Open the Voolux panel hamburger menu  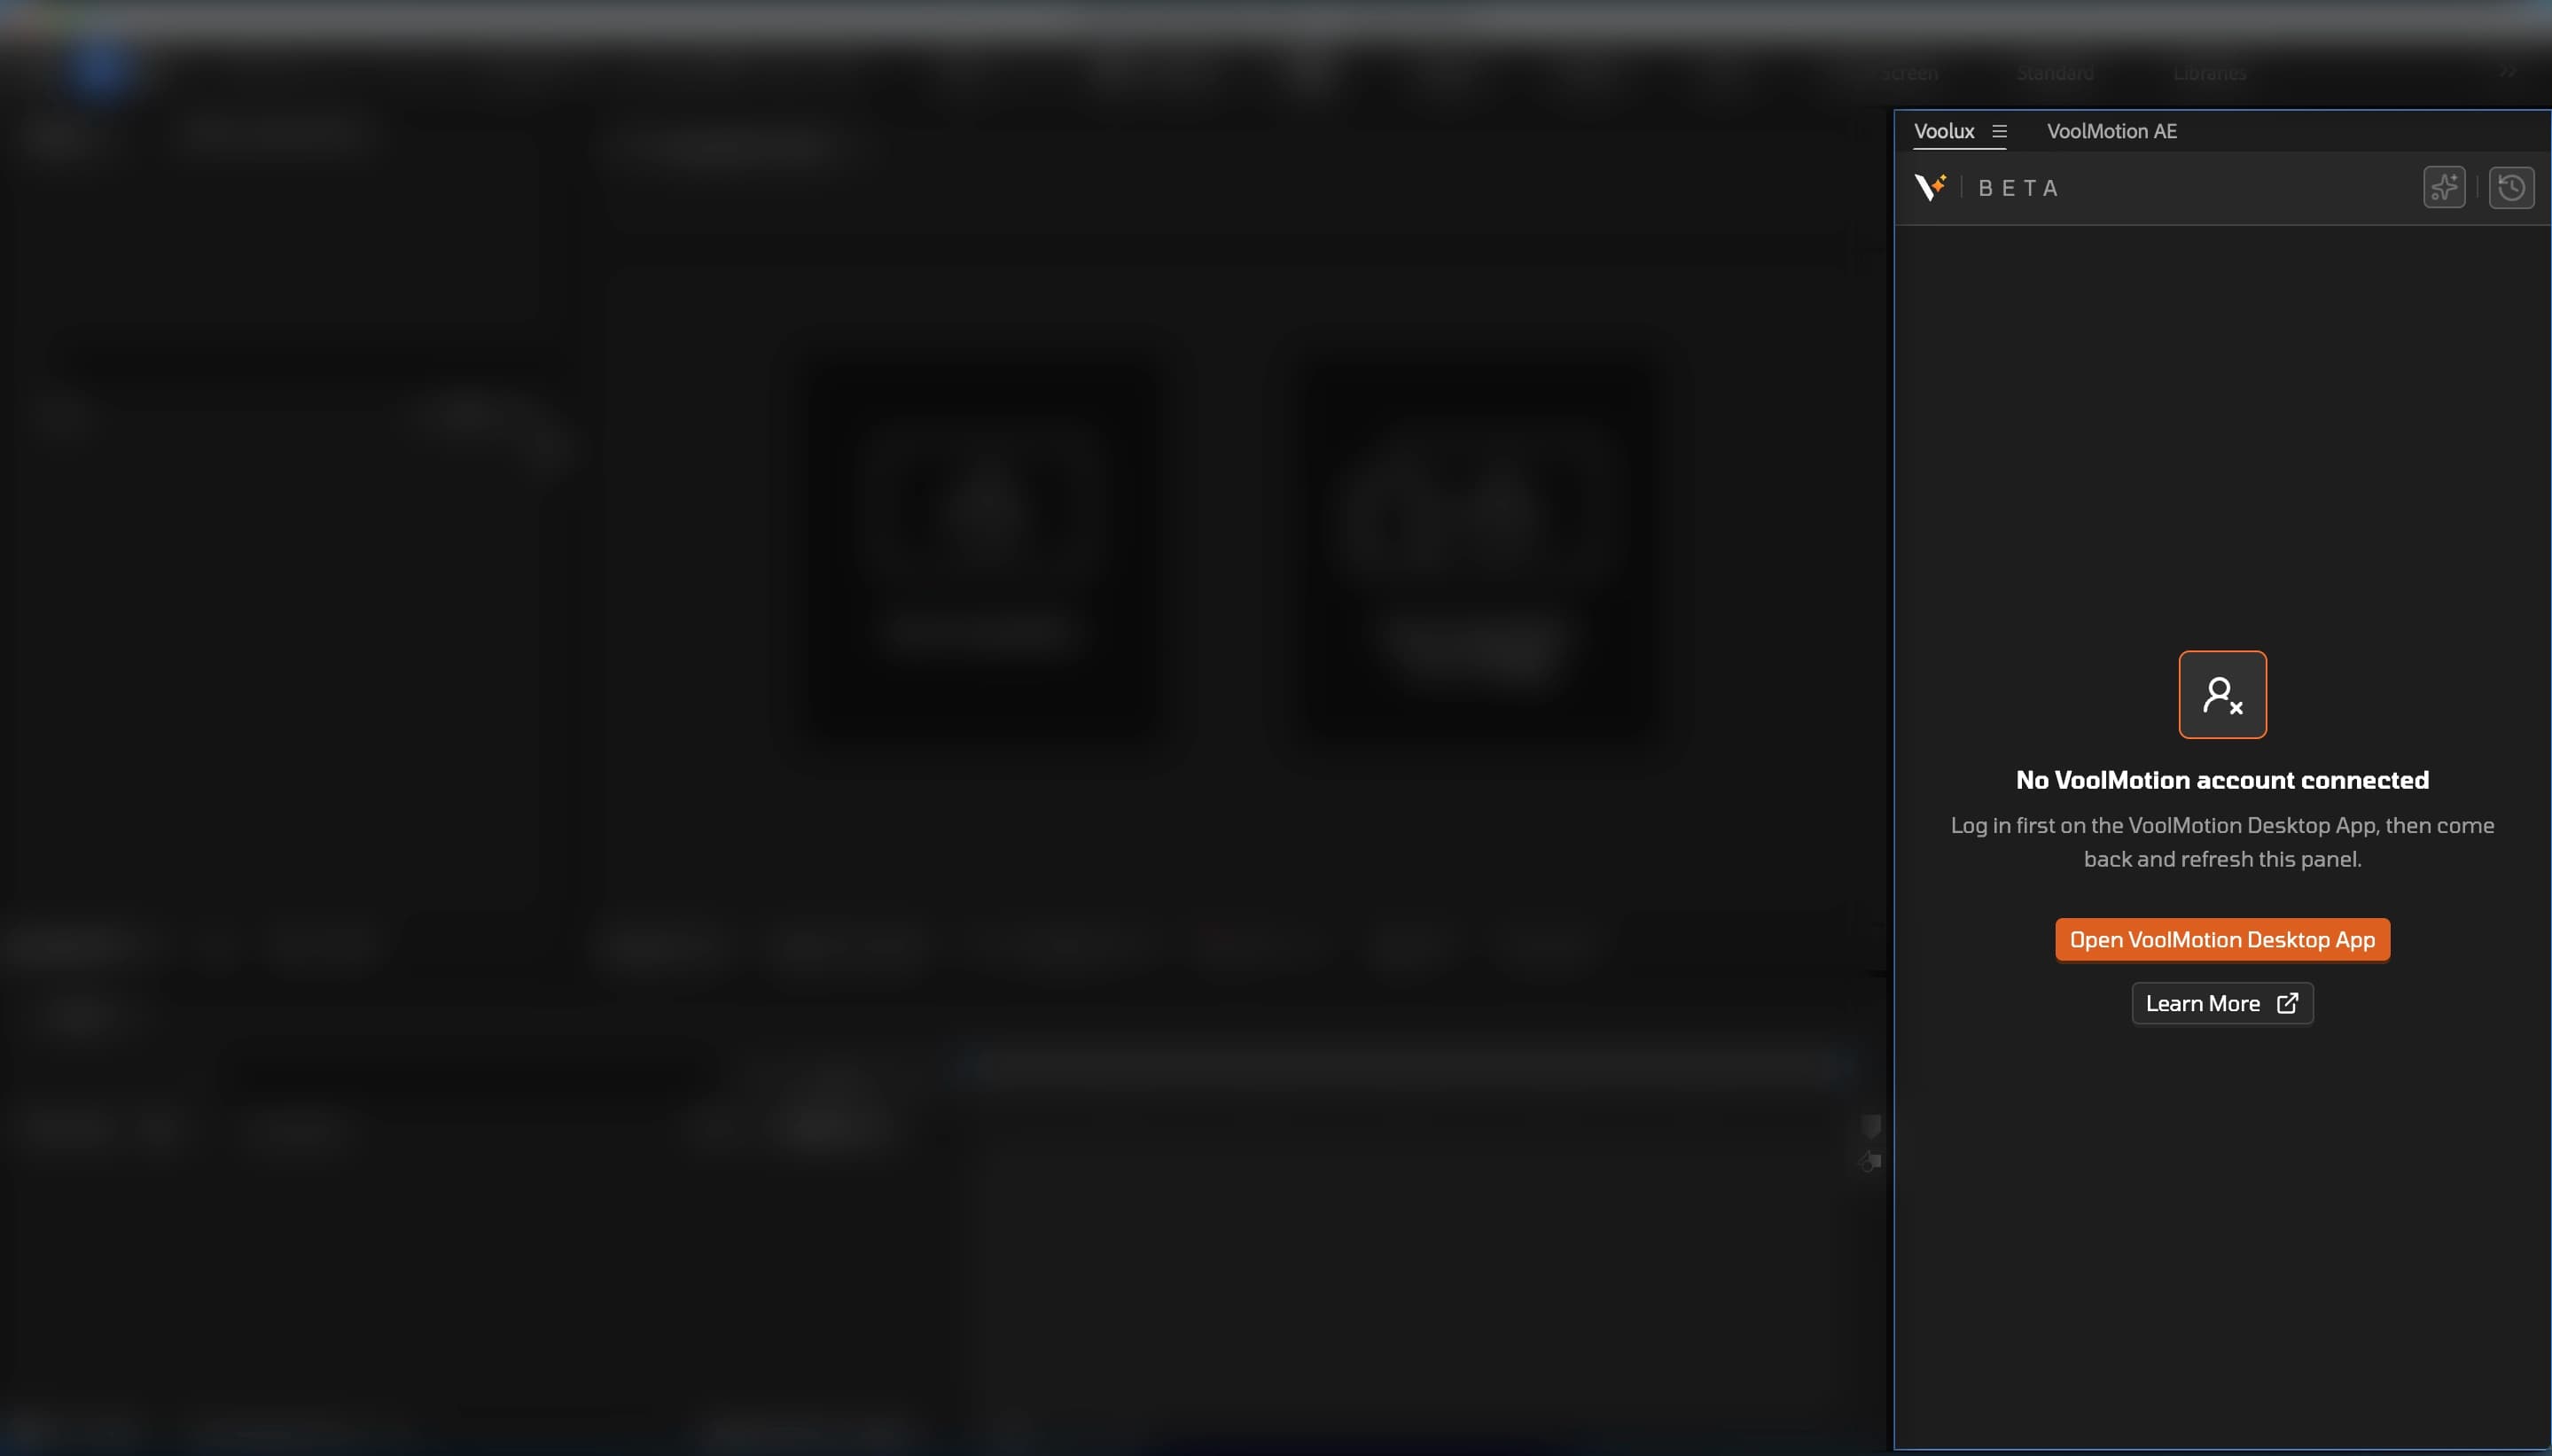pyautogui.click(x=1999, y=131)
